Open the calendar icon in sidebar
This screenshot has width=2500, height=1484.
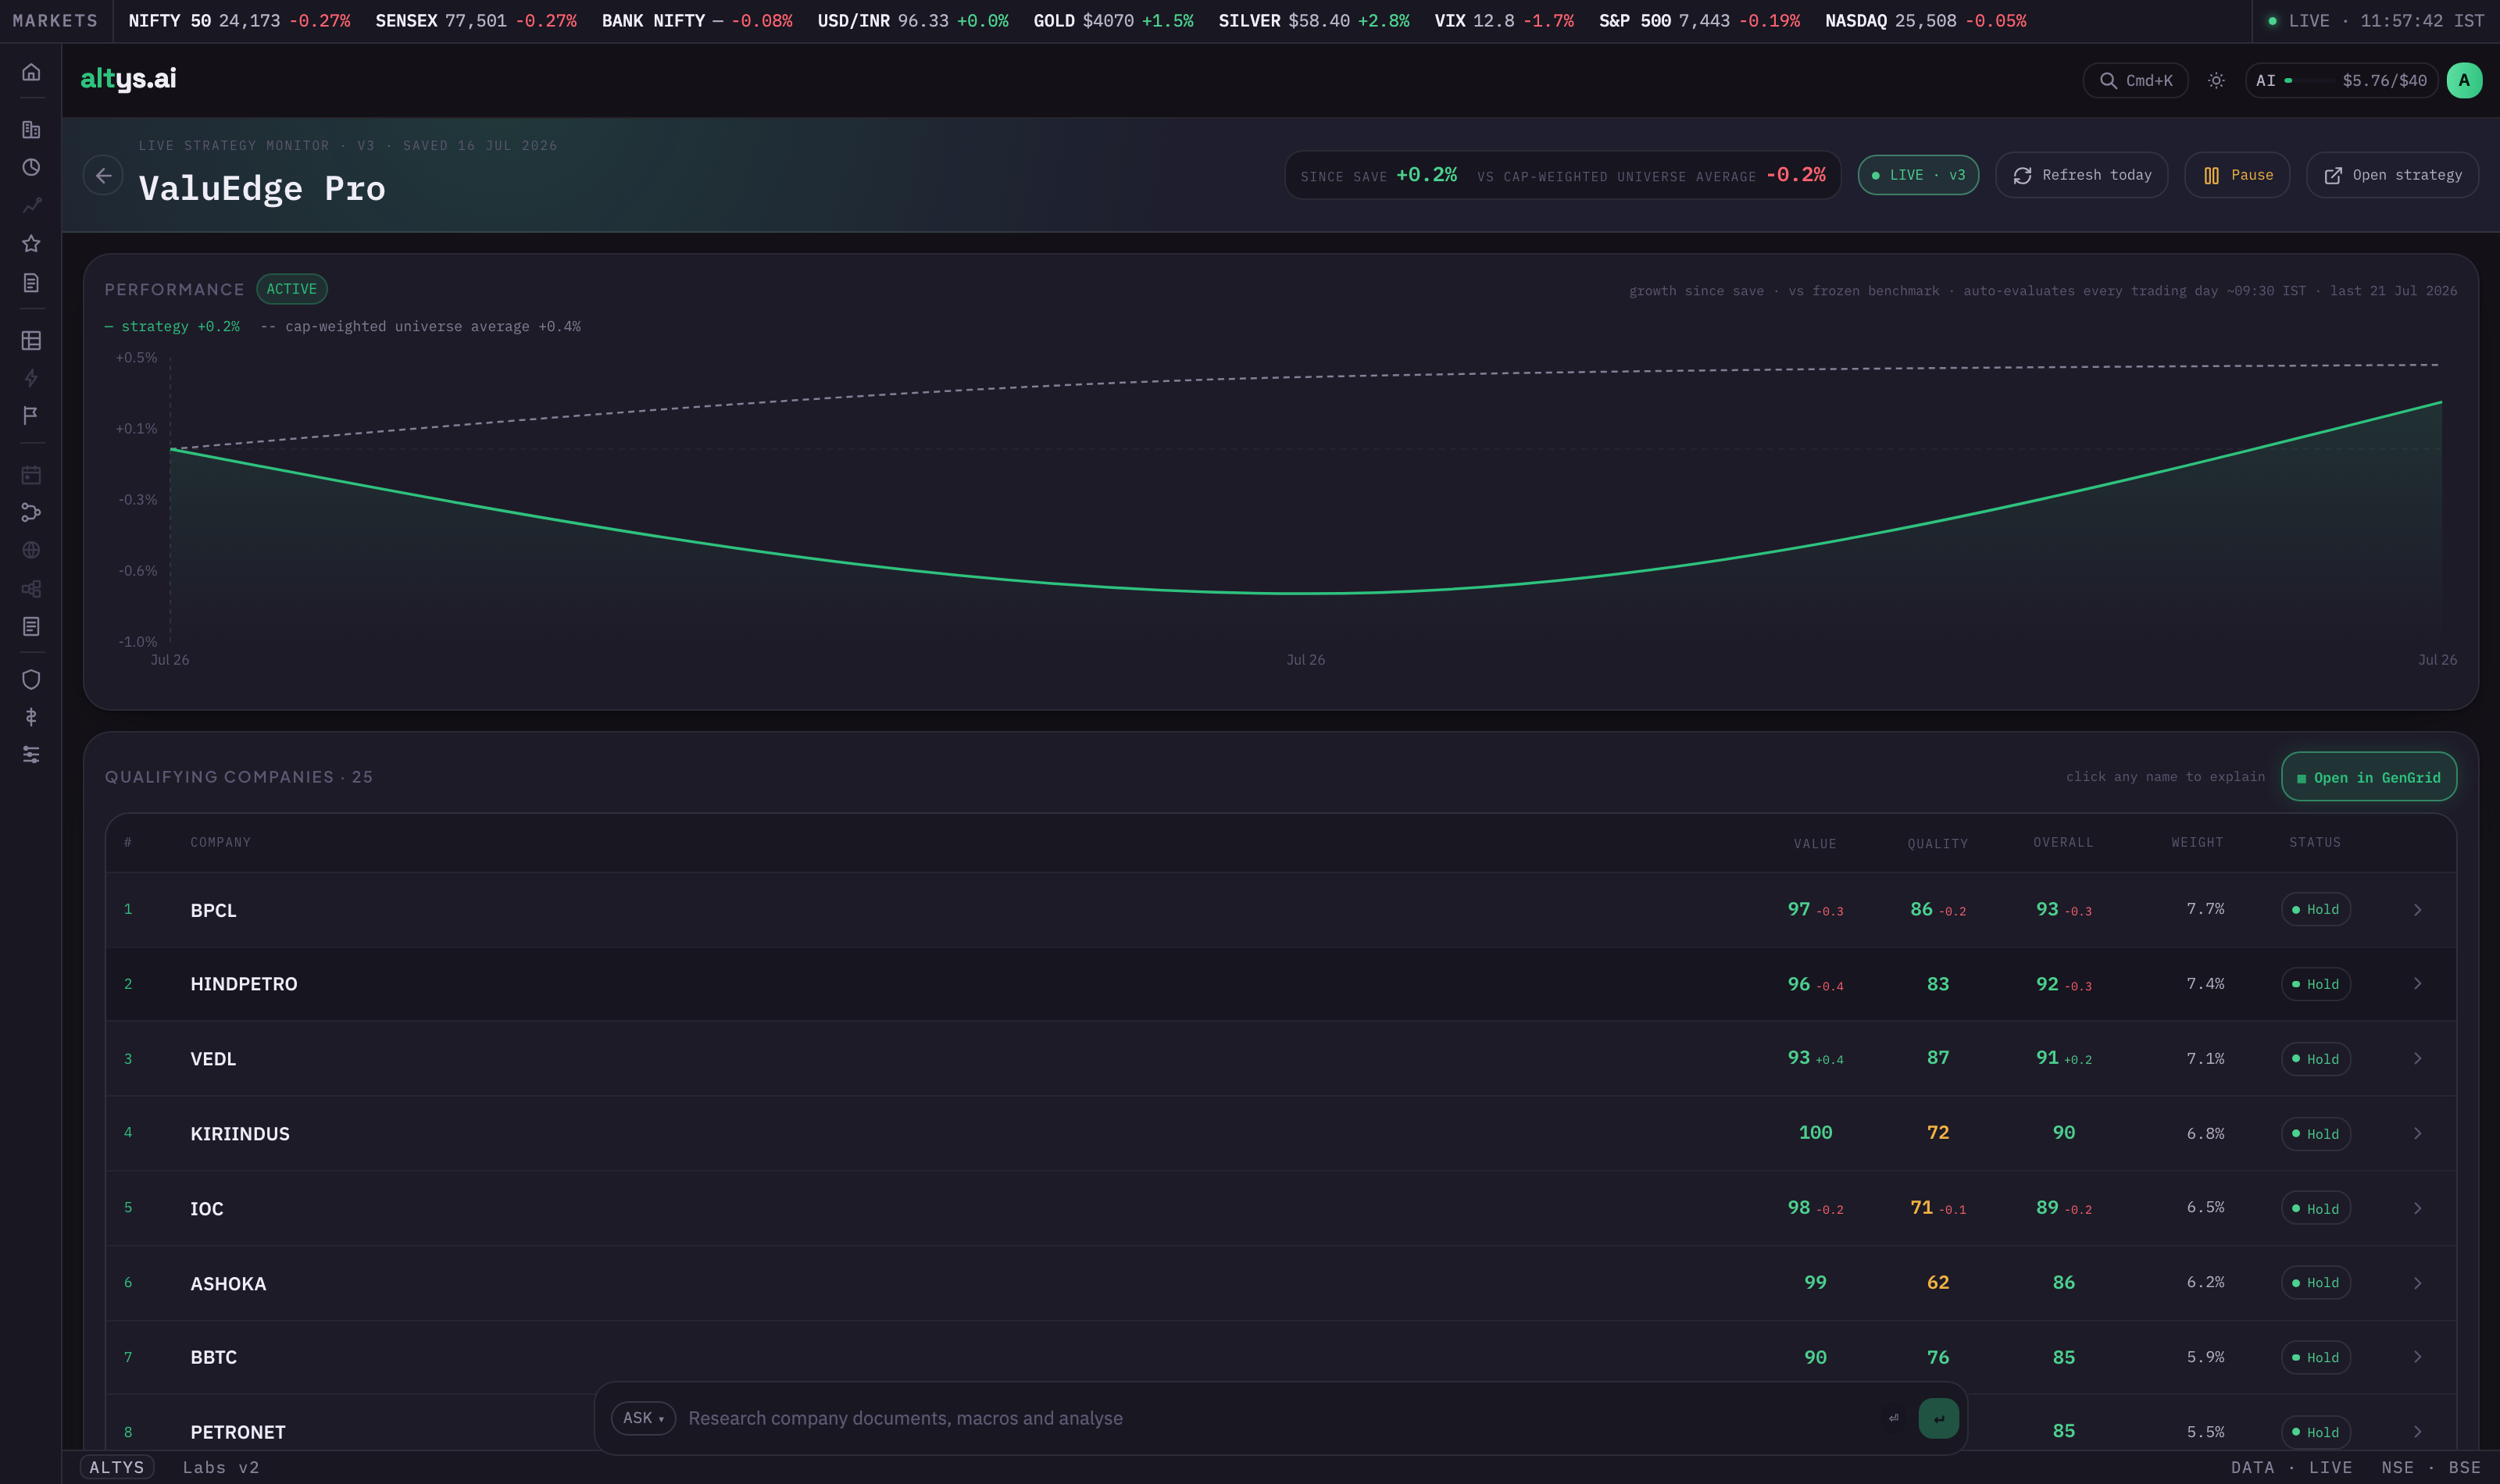[x=31, y=475]
